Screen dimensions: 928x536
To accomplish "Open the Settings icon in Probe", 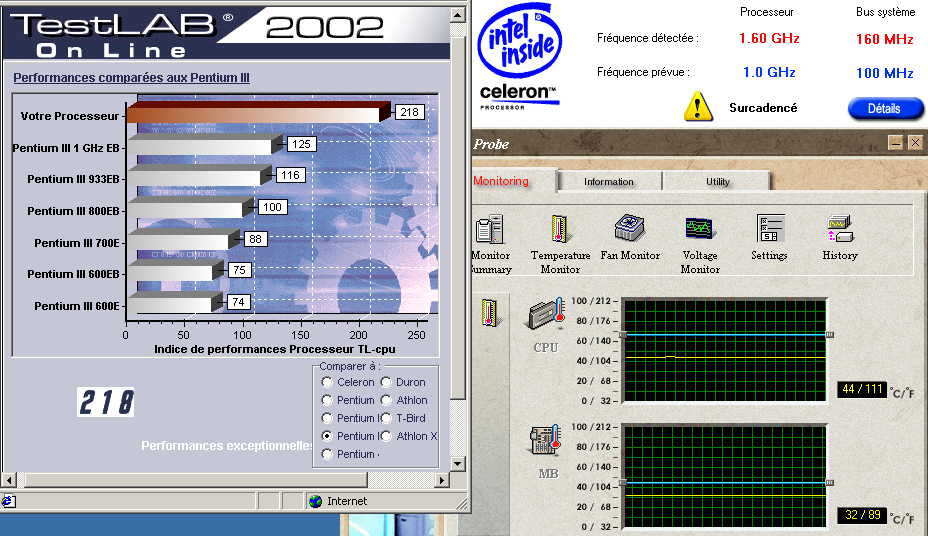I will [x=770, y=228].
